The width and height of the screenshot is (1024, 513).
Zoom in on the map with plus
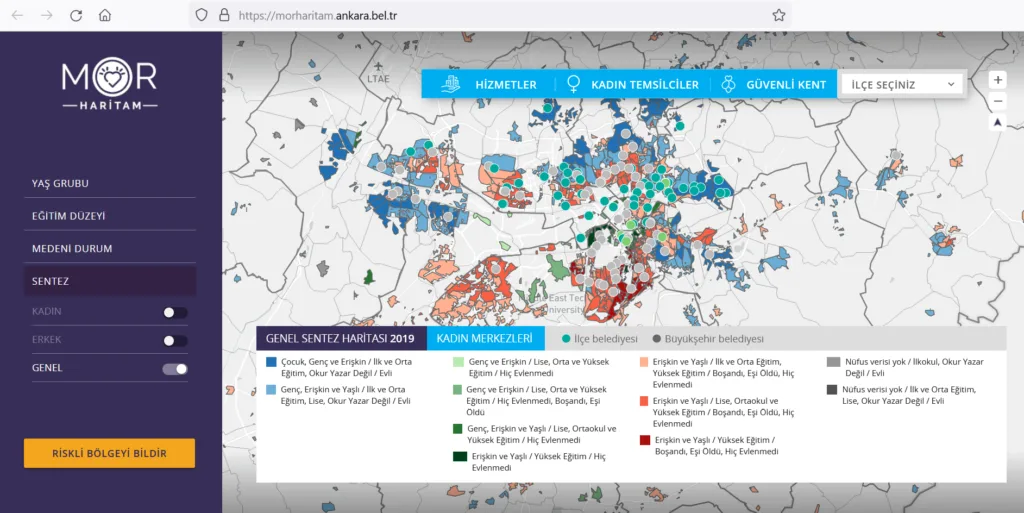pyautogui.click(x=997, y=80)
